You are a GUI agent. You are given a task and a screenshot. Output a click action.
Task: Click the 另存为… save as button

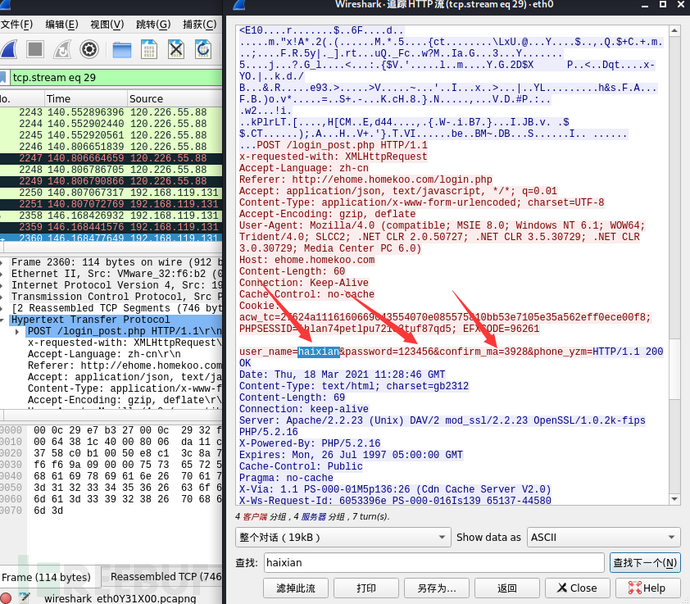pyautogui.click(x=437, y=588)
